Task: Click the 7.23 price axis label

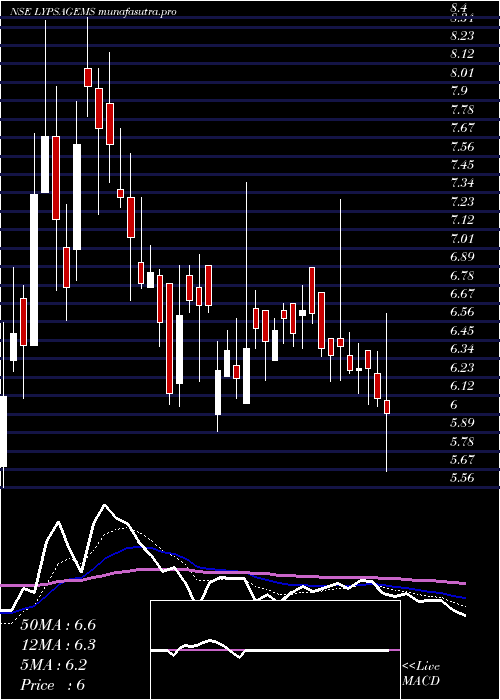Action: (462, 202)
